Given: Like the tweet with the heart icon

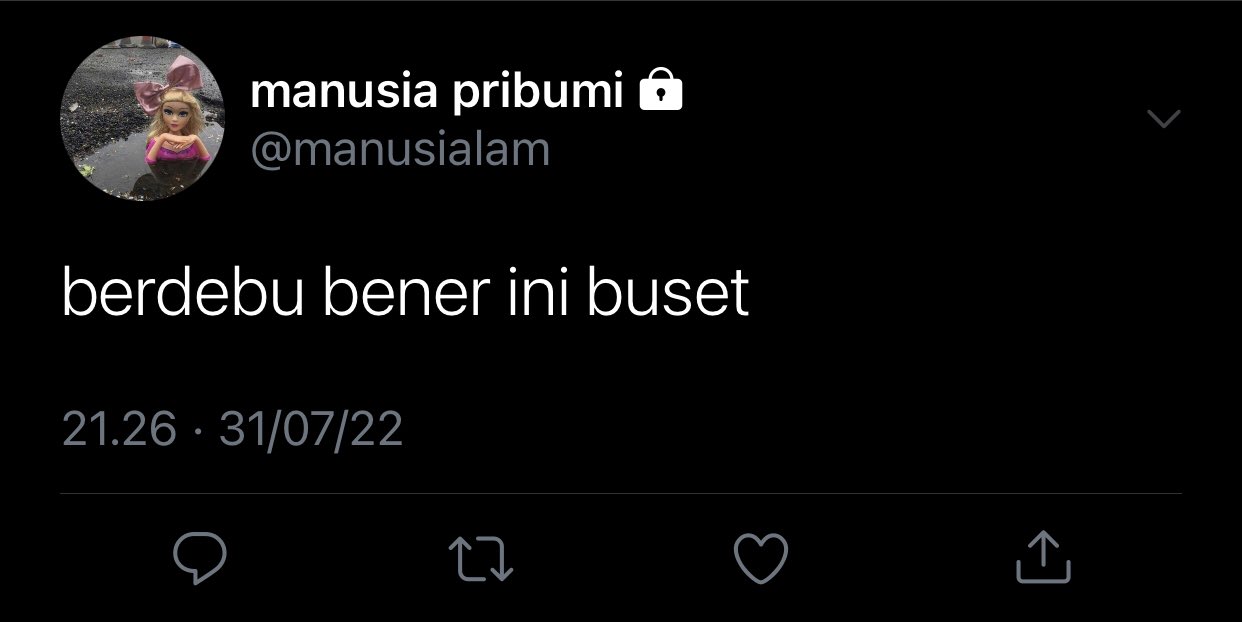Looking at the screenshot, I should (x=761, y=558).
